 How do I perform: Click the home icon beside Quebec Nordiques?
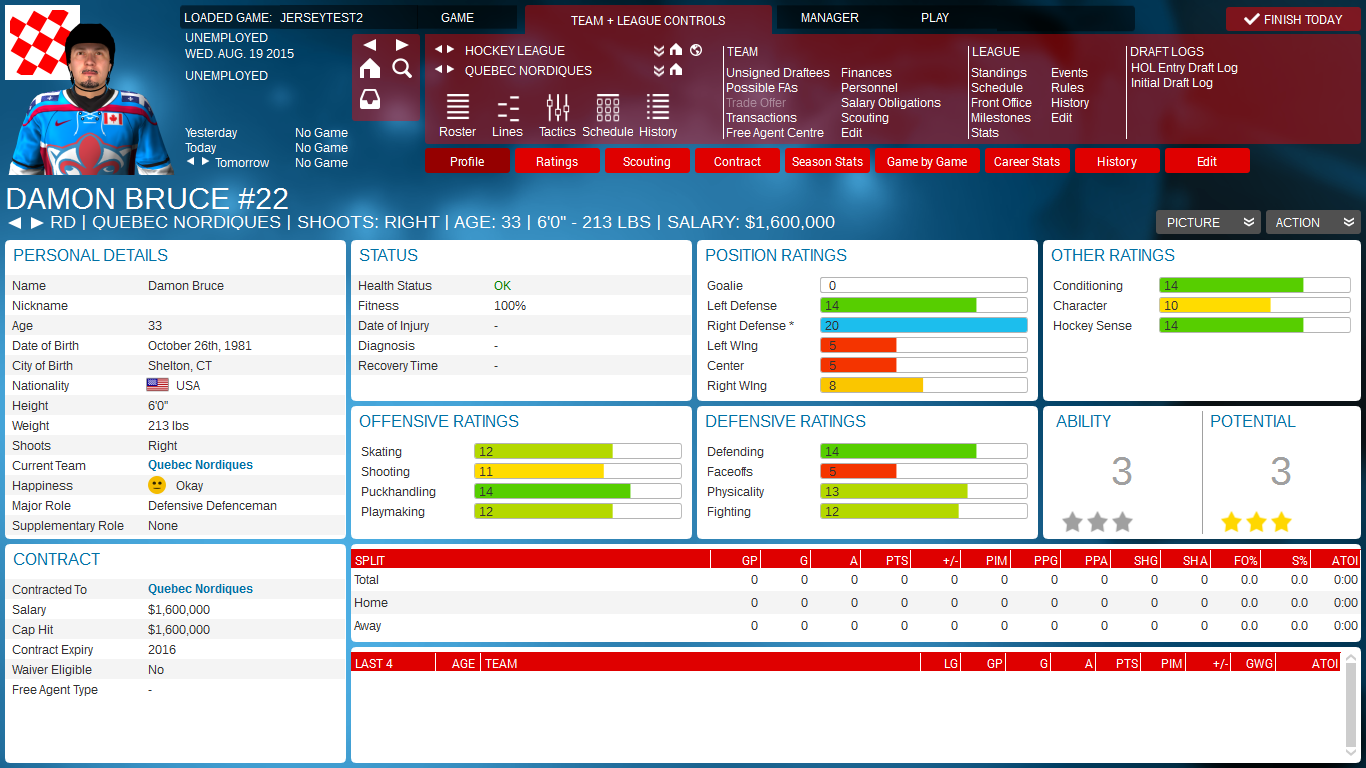point(676,70)
